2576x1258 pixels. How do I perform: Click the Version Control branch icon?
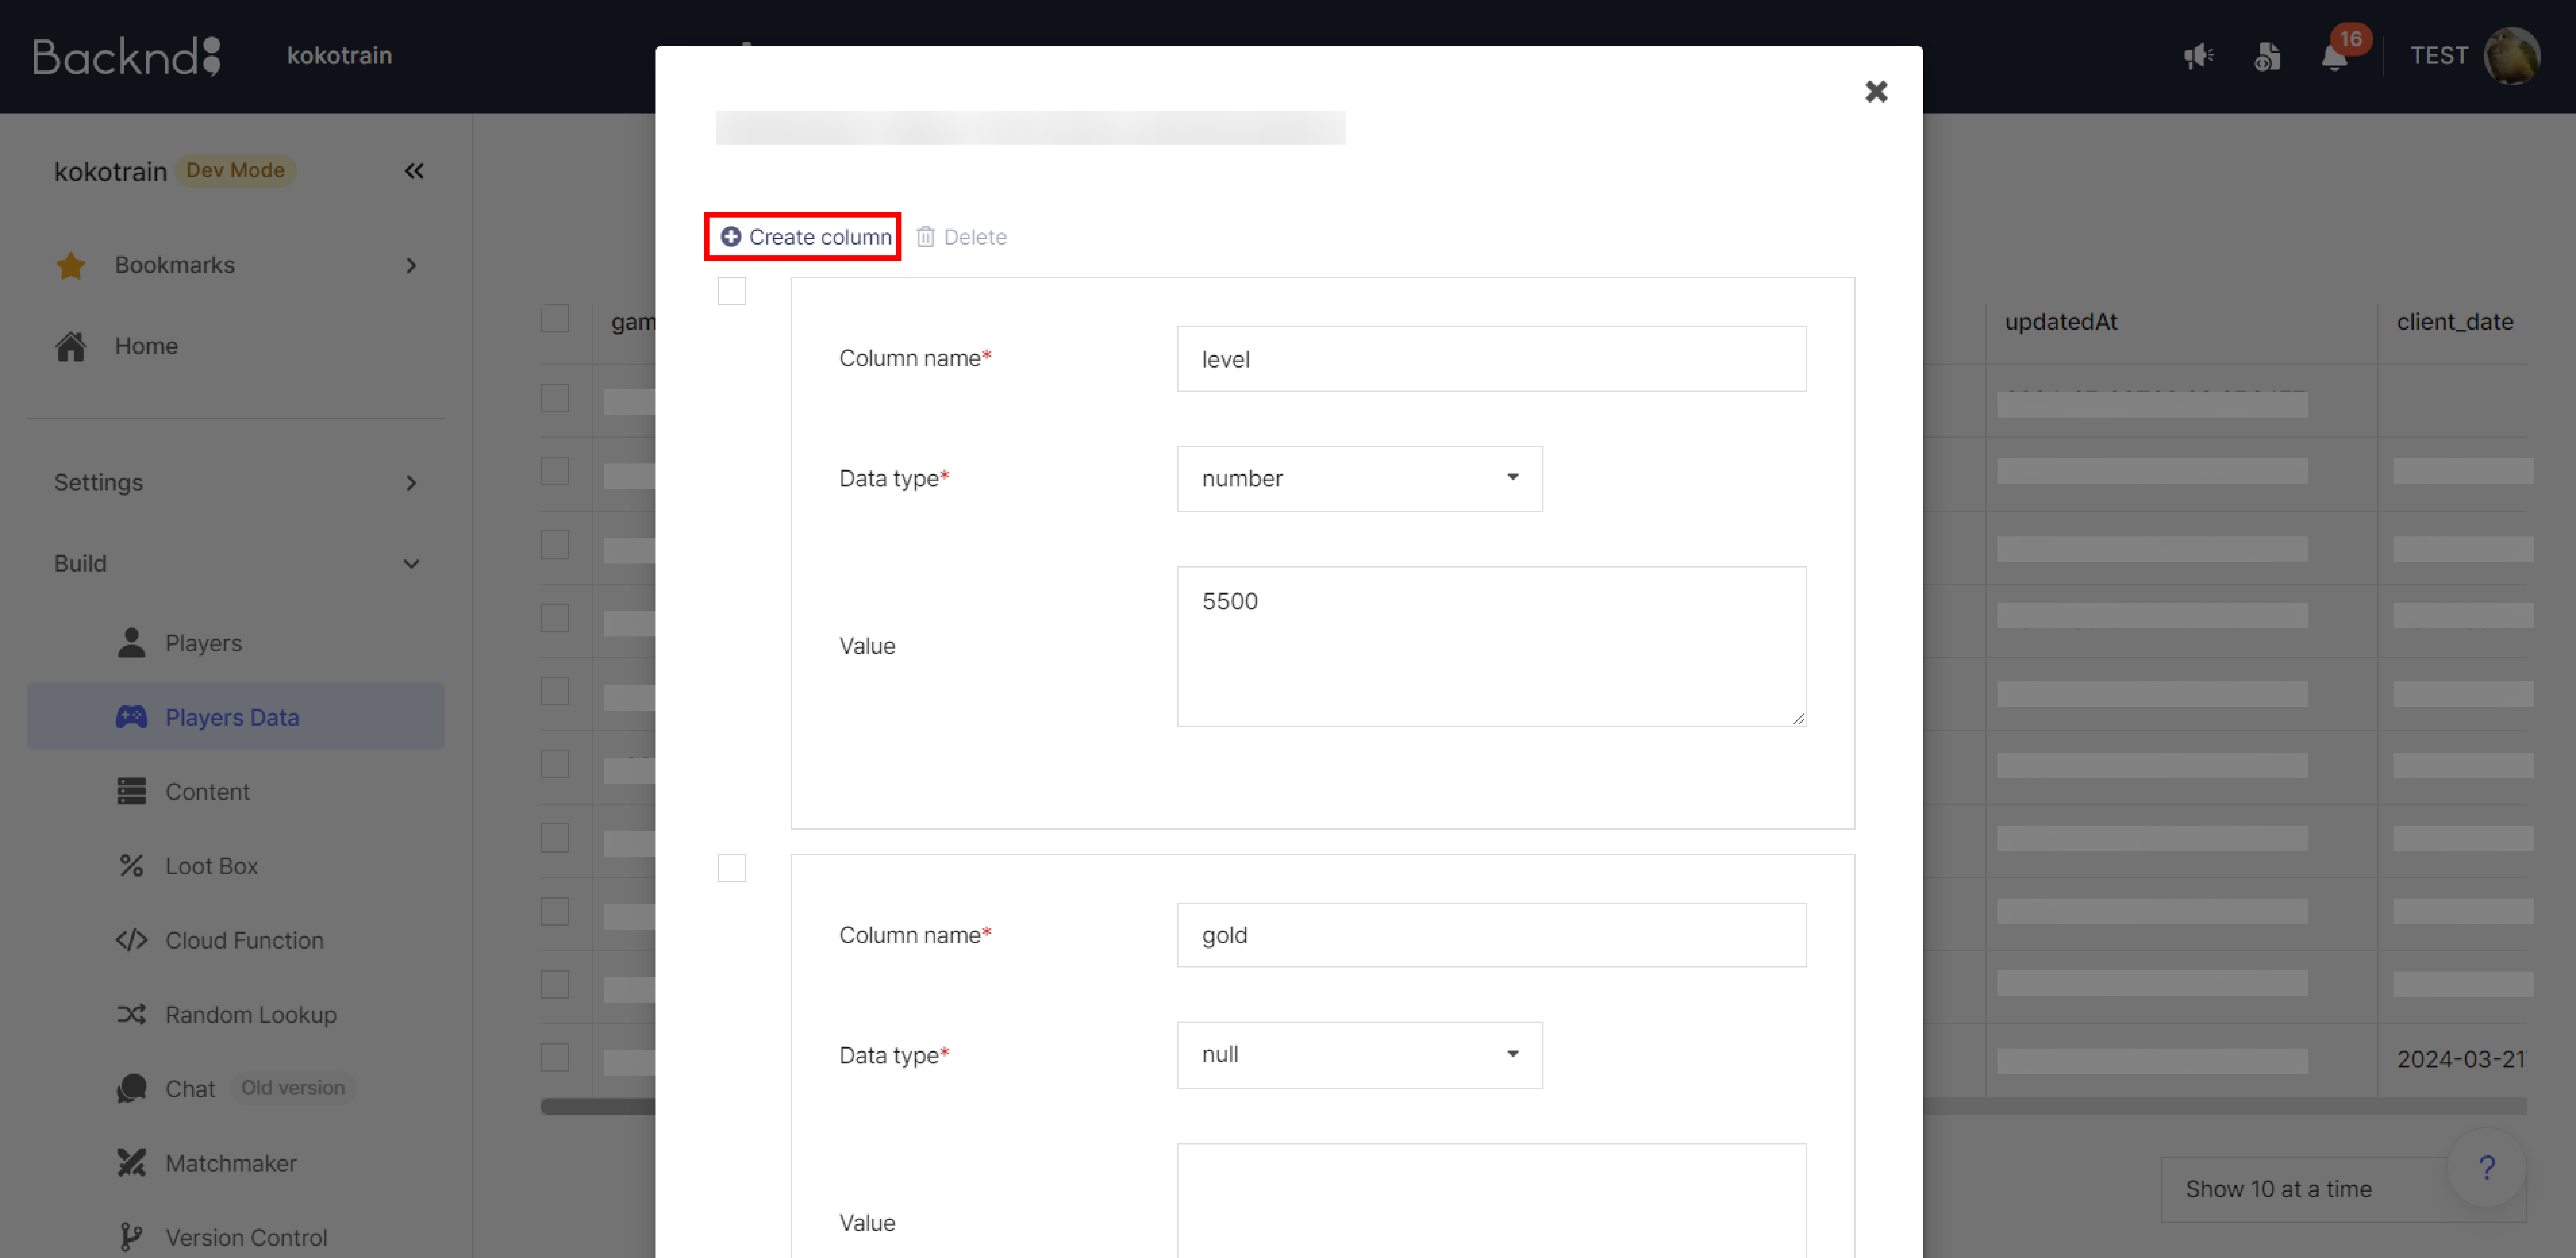click(131, 1237)
